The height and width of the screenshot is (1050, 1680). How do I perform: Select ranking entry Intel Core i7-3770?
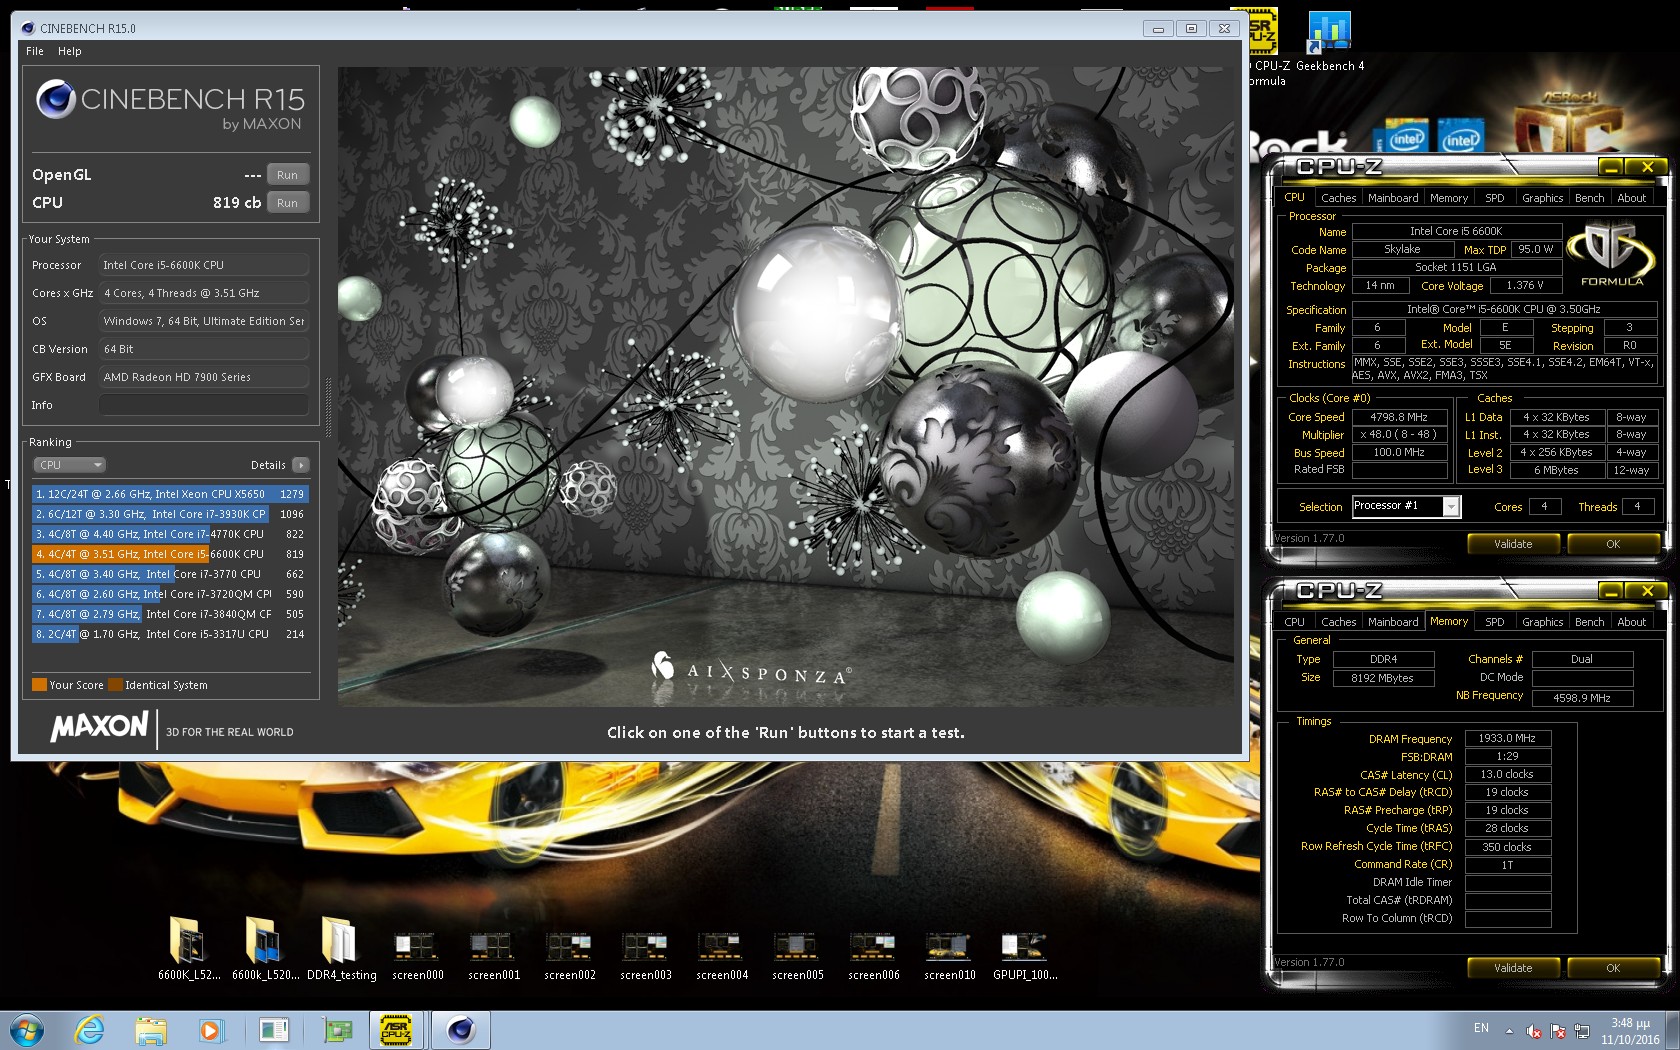point(170,574)
